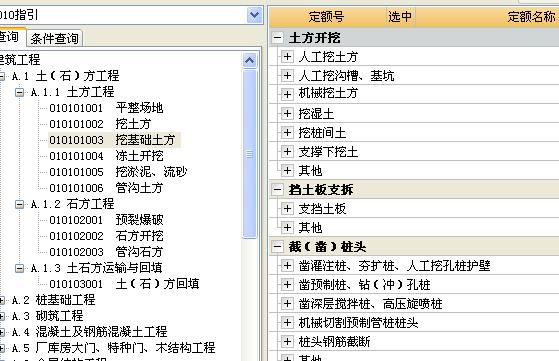The width and height of the screenshot is (559, 361).
Task: Expand the 凿预制桩、钻(冲)孔桩 row
Action: point(287,284)
